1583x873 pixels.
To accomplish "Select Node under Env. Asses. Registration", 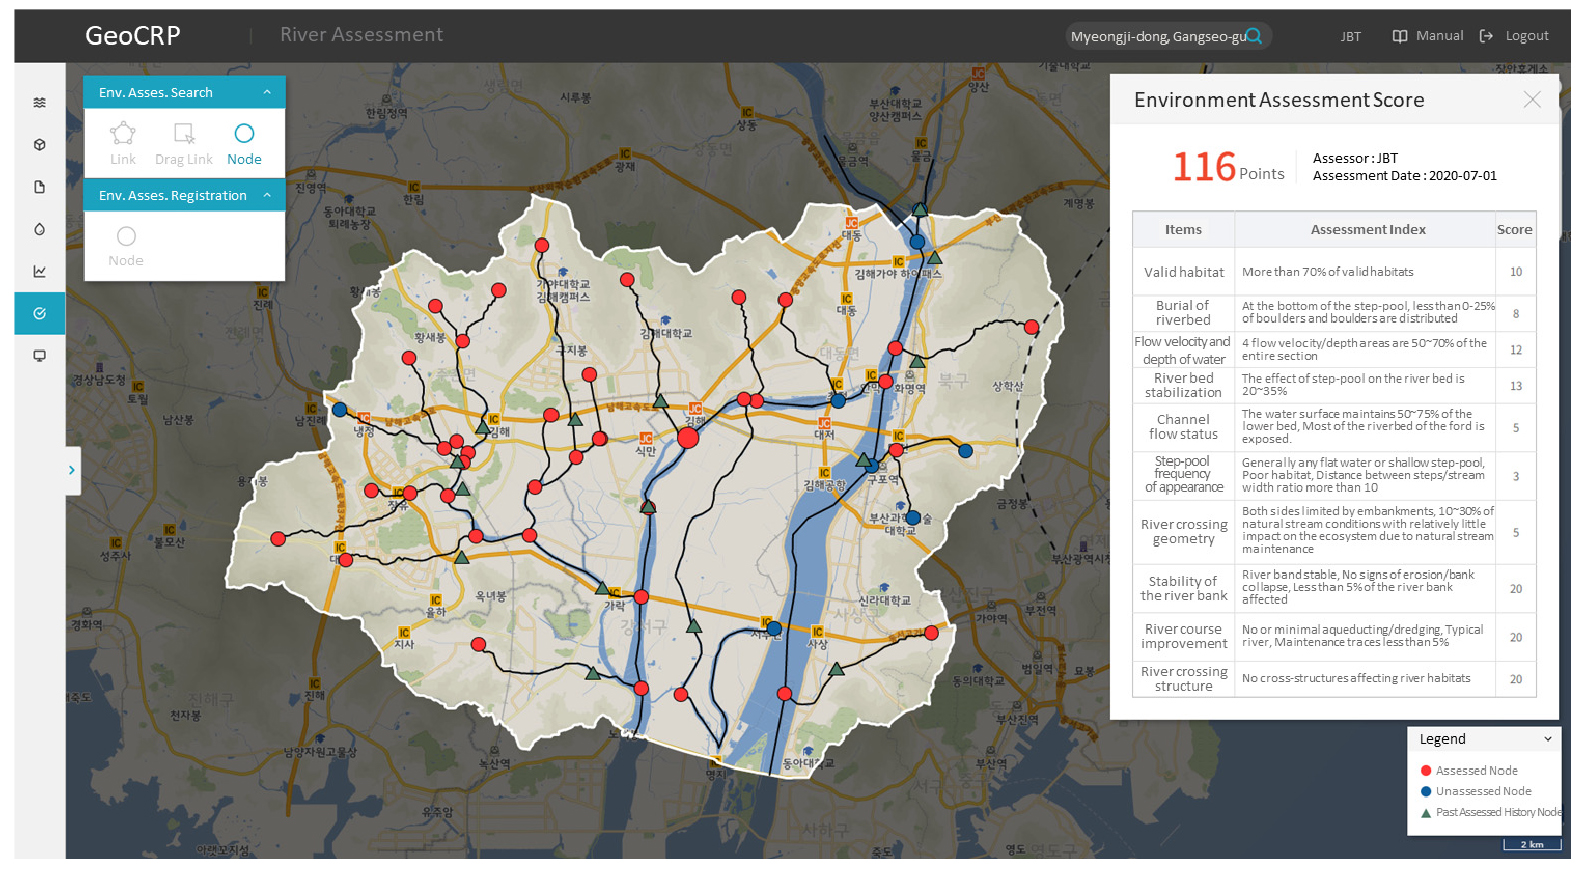I will click(126, 246).
